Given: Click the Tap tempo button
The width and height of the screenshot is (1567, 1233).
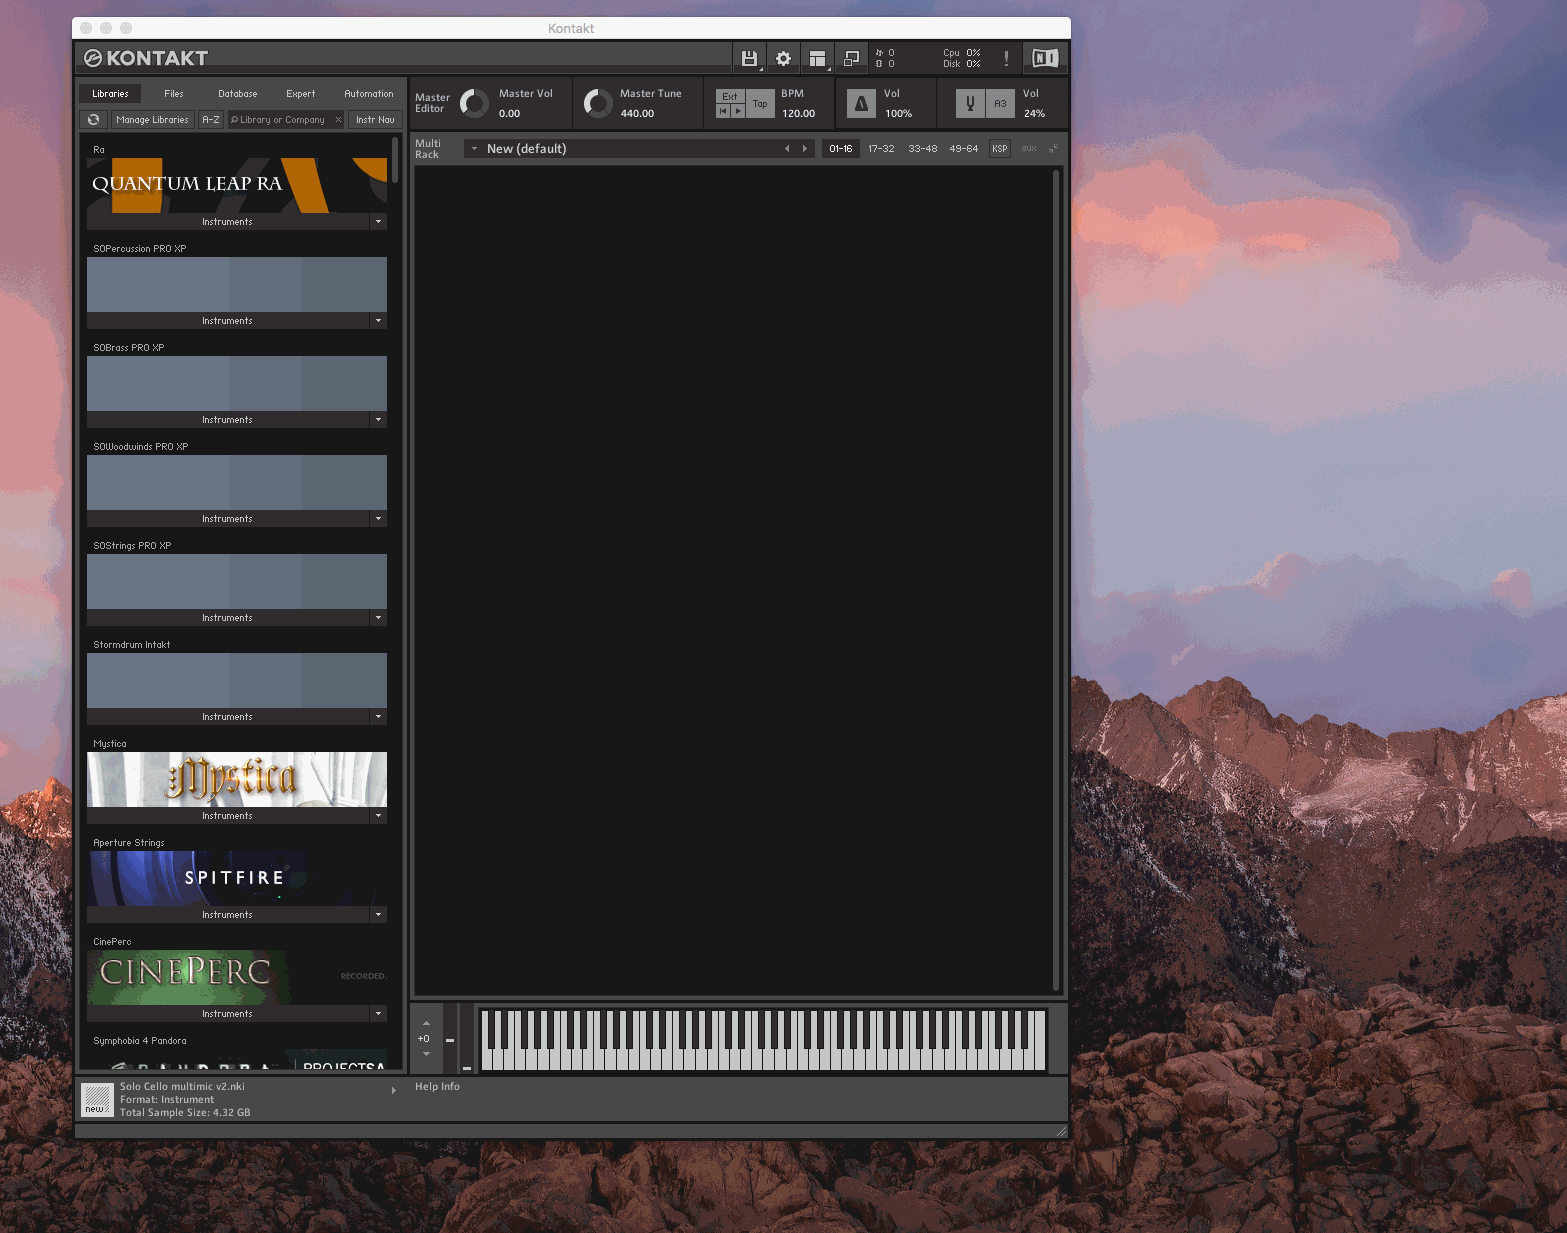Looking at the screenshot, I should pos(760,103).
